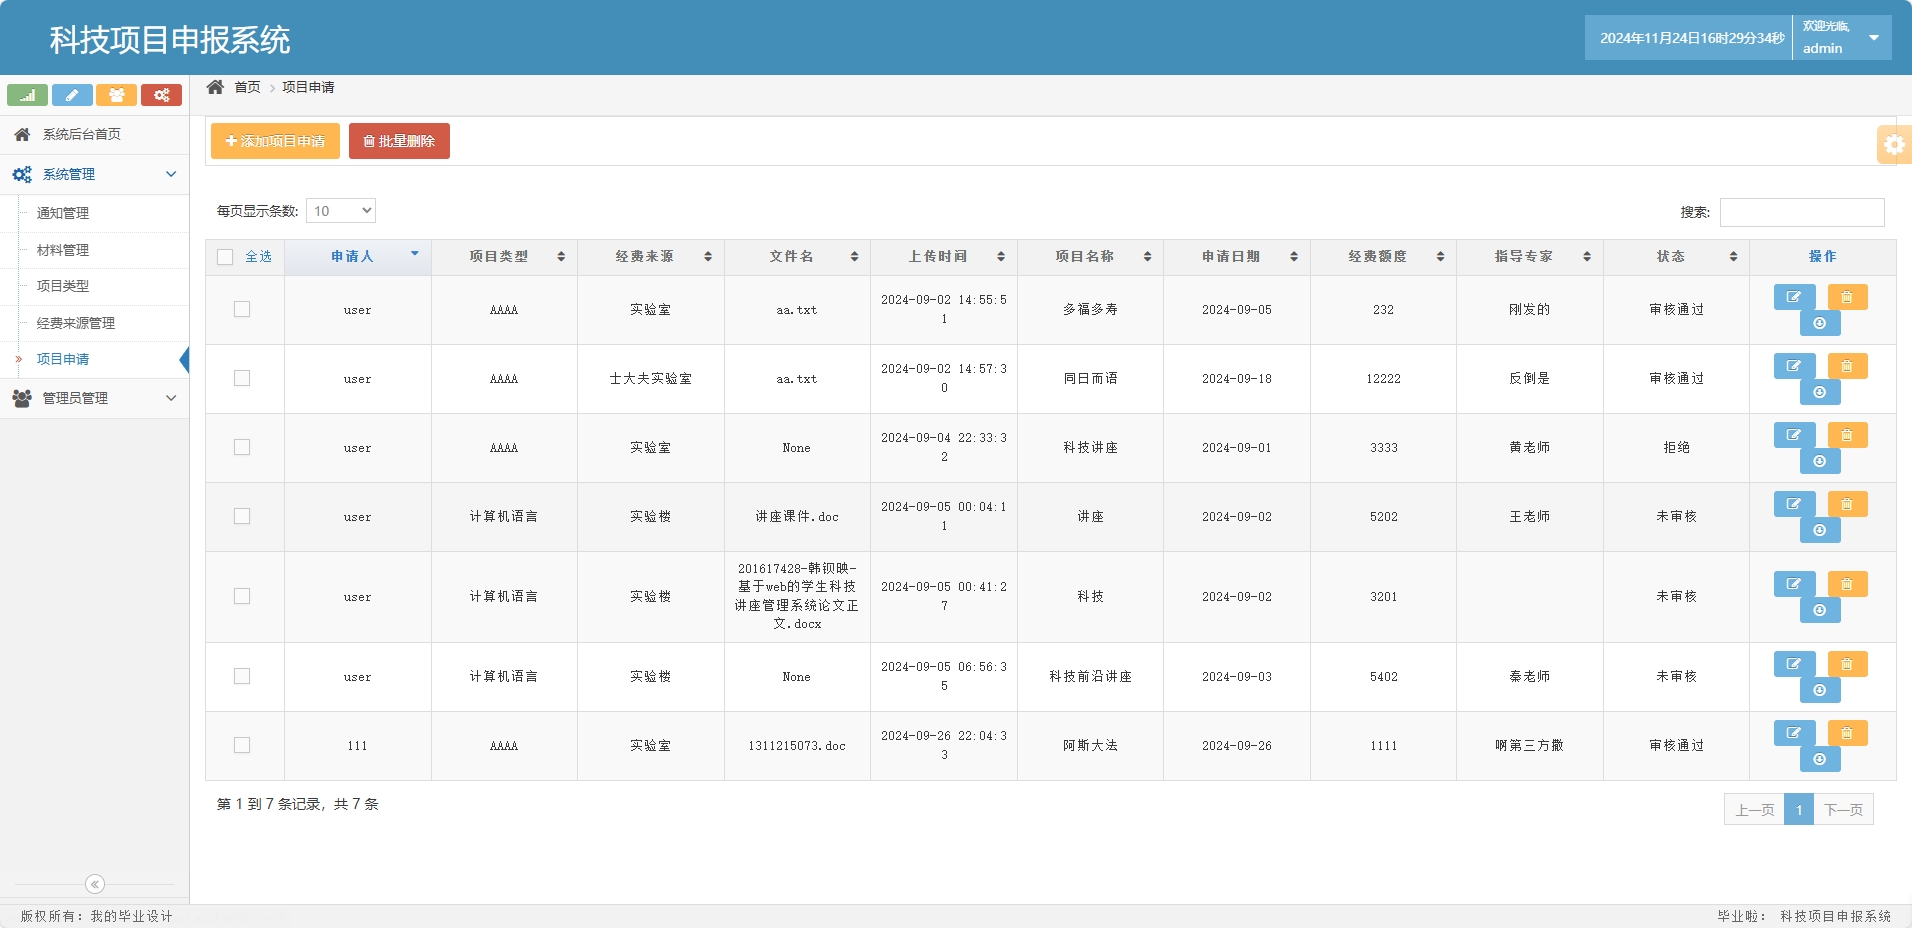The height and width of the screenshot is (928, 1912).
Task: Edit the row with 讲座课件.doc
Action: pos(1794,504)
